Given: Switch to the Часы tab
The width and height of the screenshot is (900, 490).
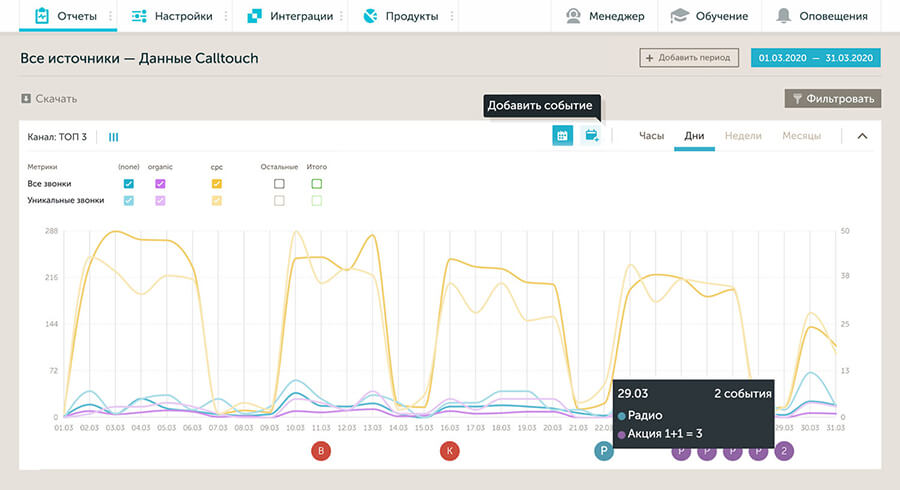Looking at the screenshot, I should [x=651, y=136].
